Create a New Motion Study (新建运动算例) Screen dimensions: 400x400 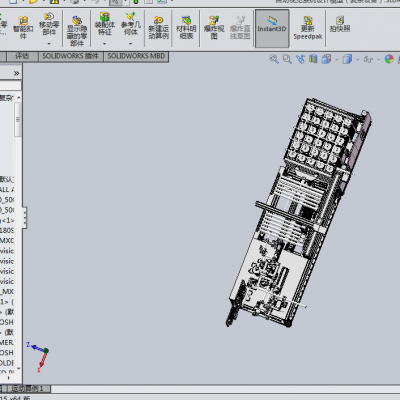coord(159,28)
